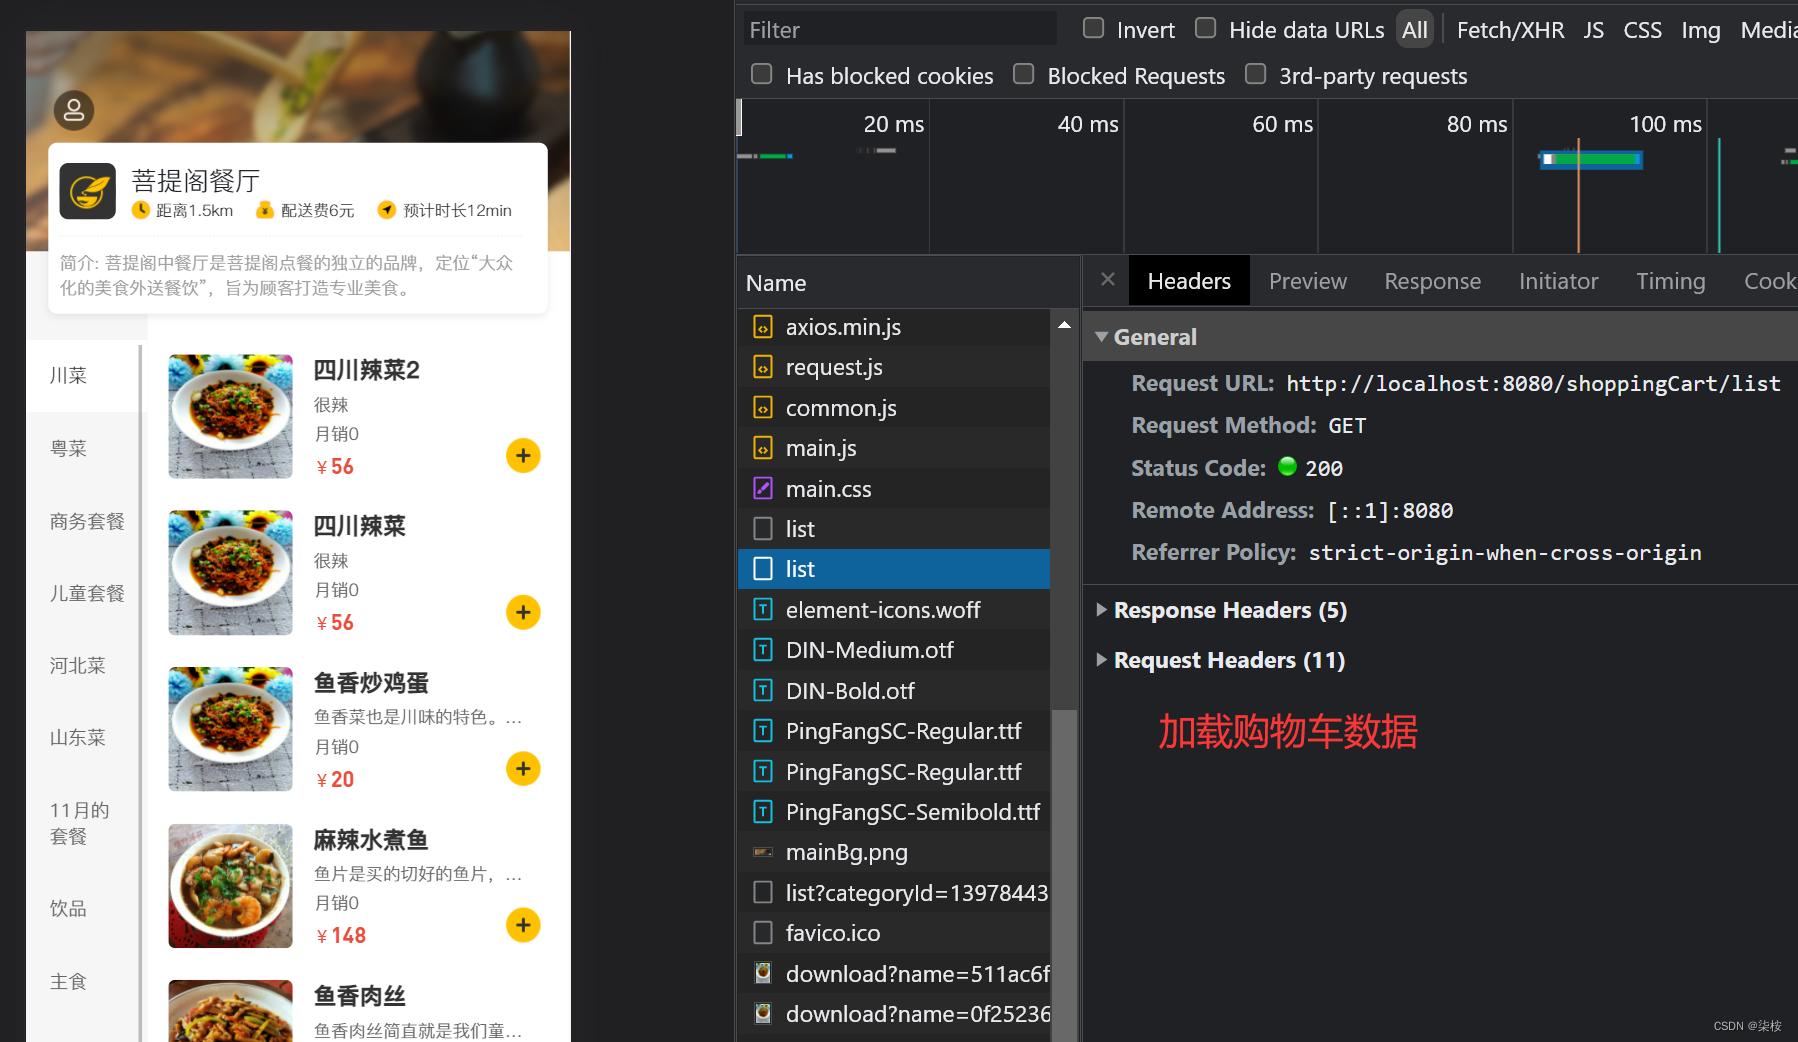Toggle the Hide data URLs checkbox
The height and width of the screenshot is (1042, 1798).
pos(1206,28)
